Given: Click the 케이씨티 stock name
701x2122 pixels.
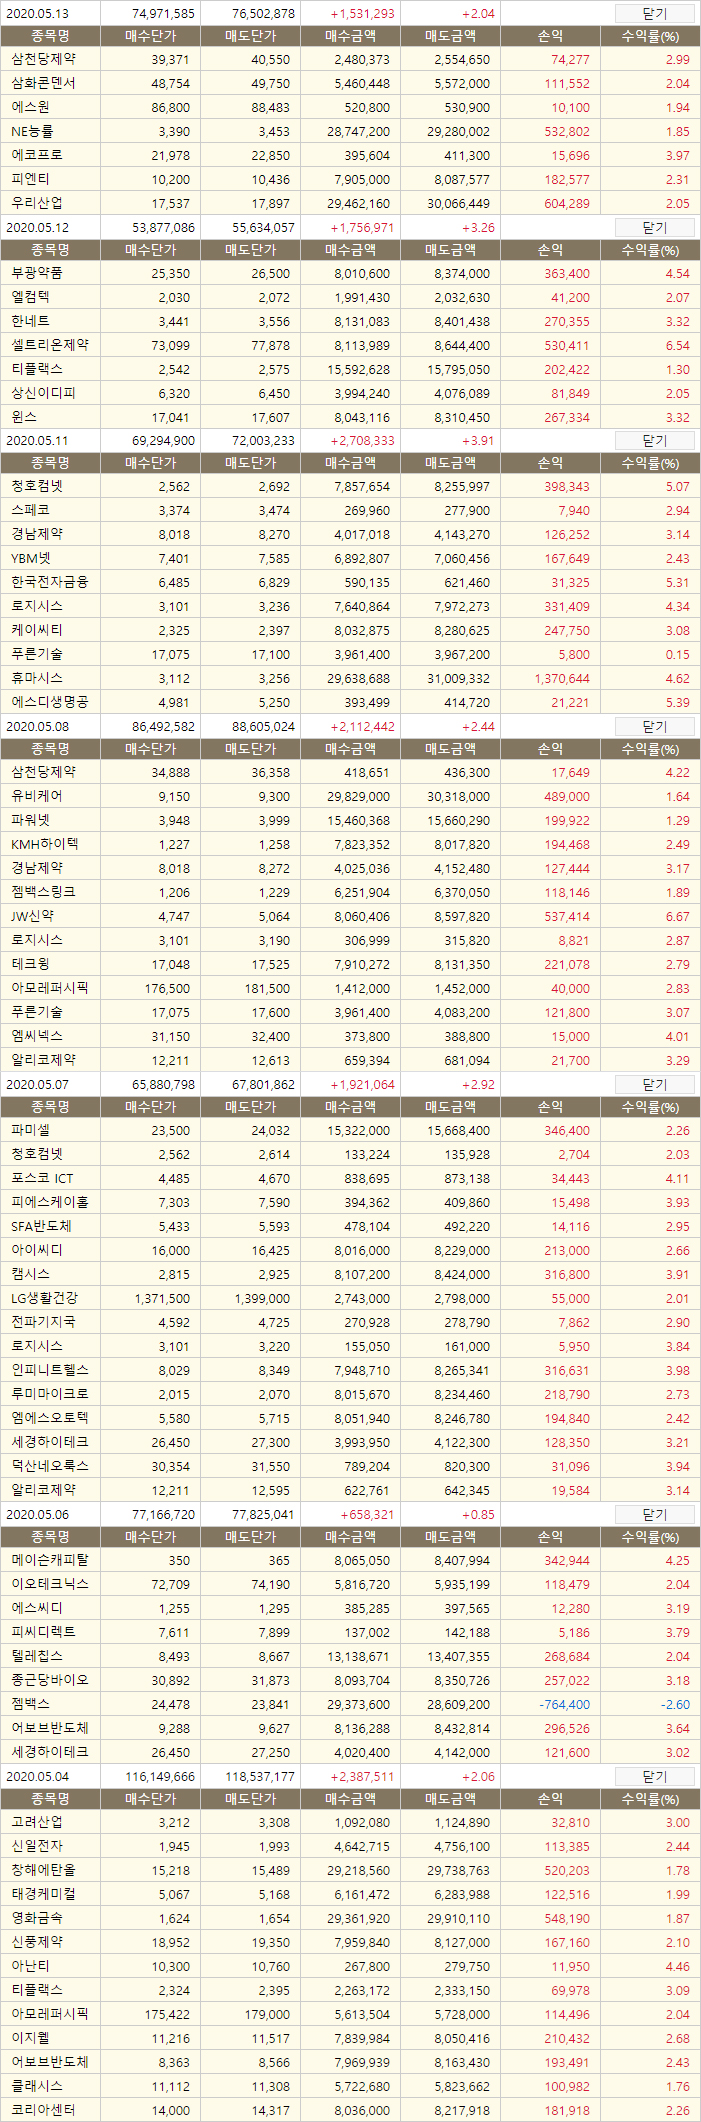Looking at the screenshot, I should [x=37, y=629].
